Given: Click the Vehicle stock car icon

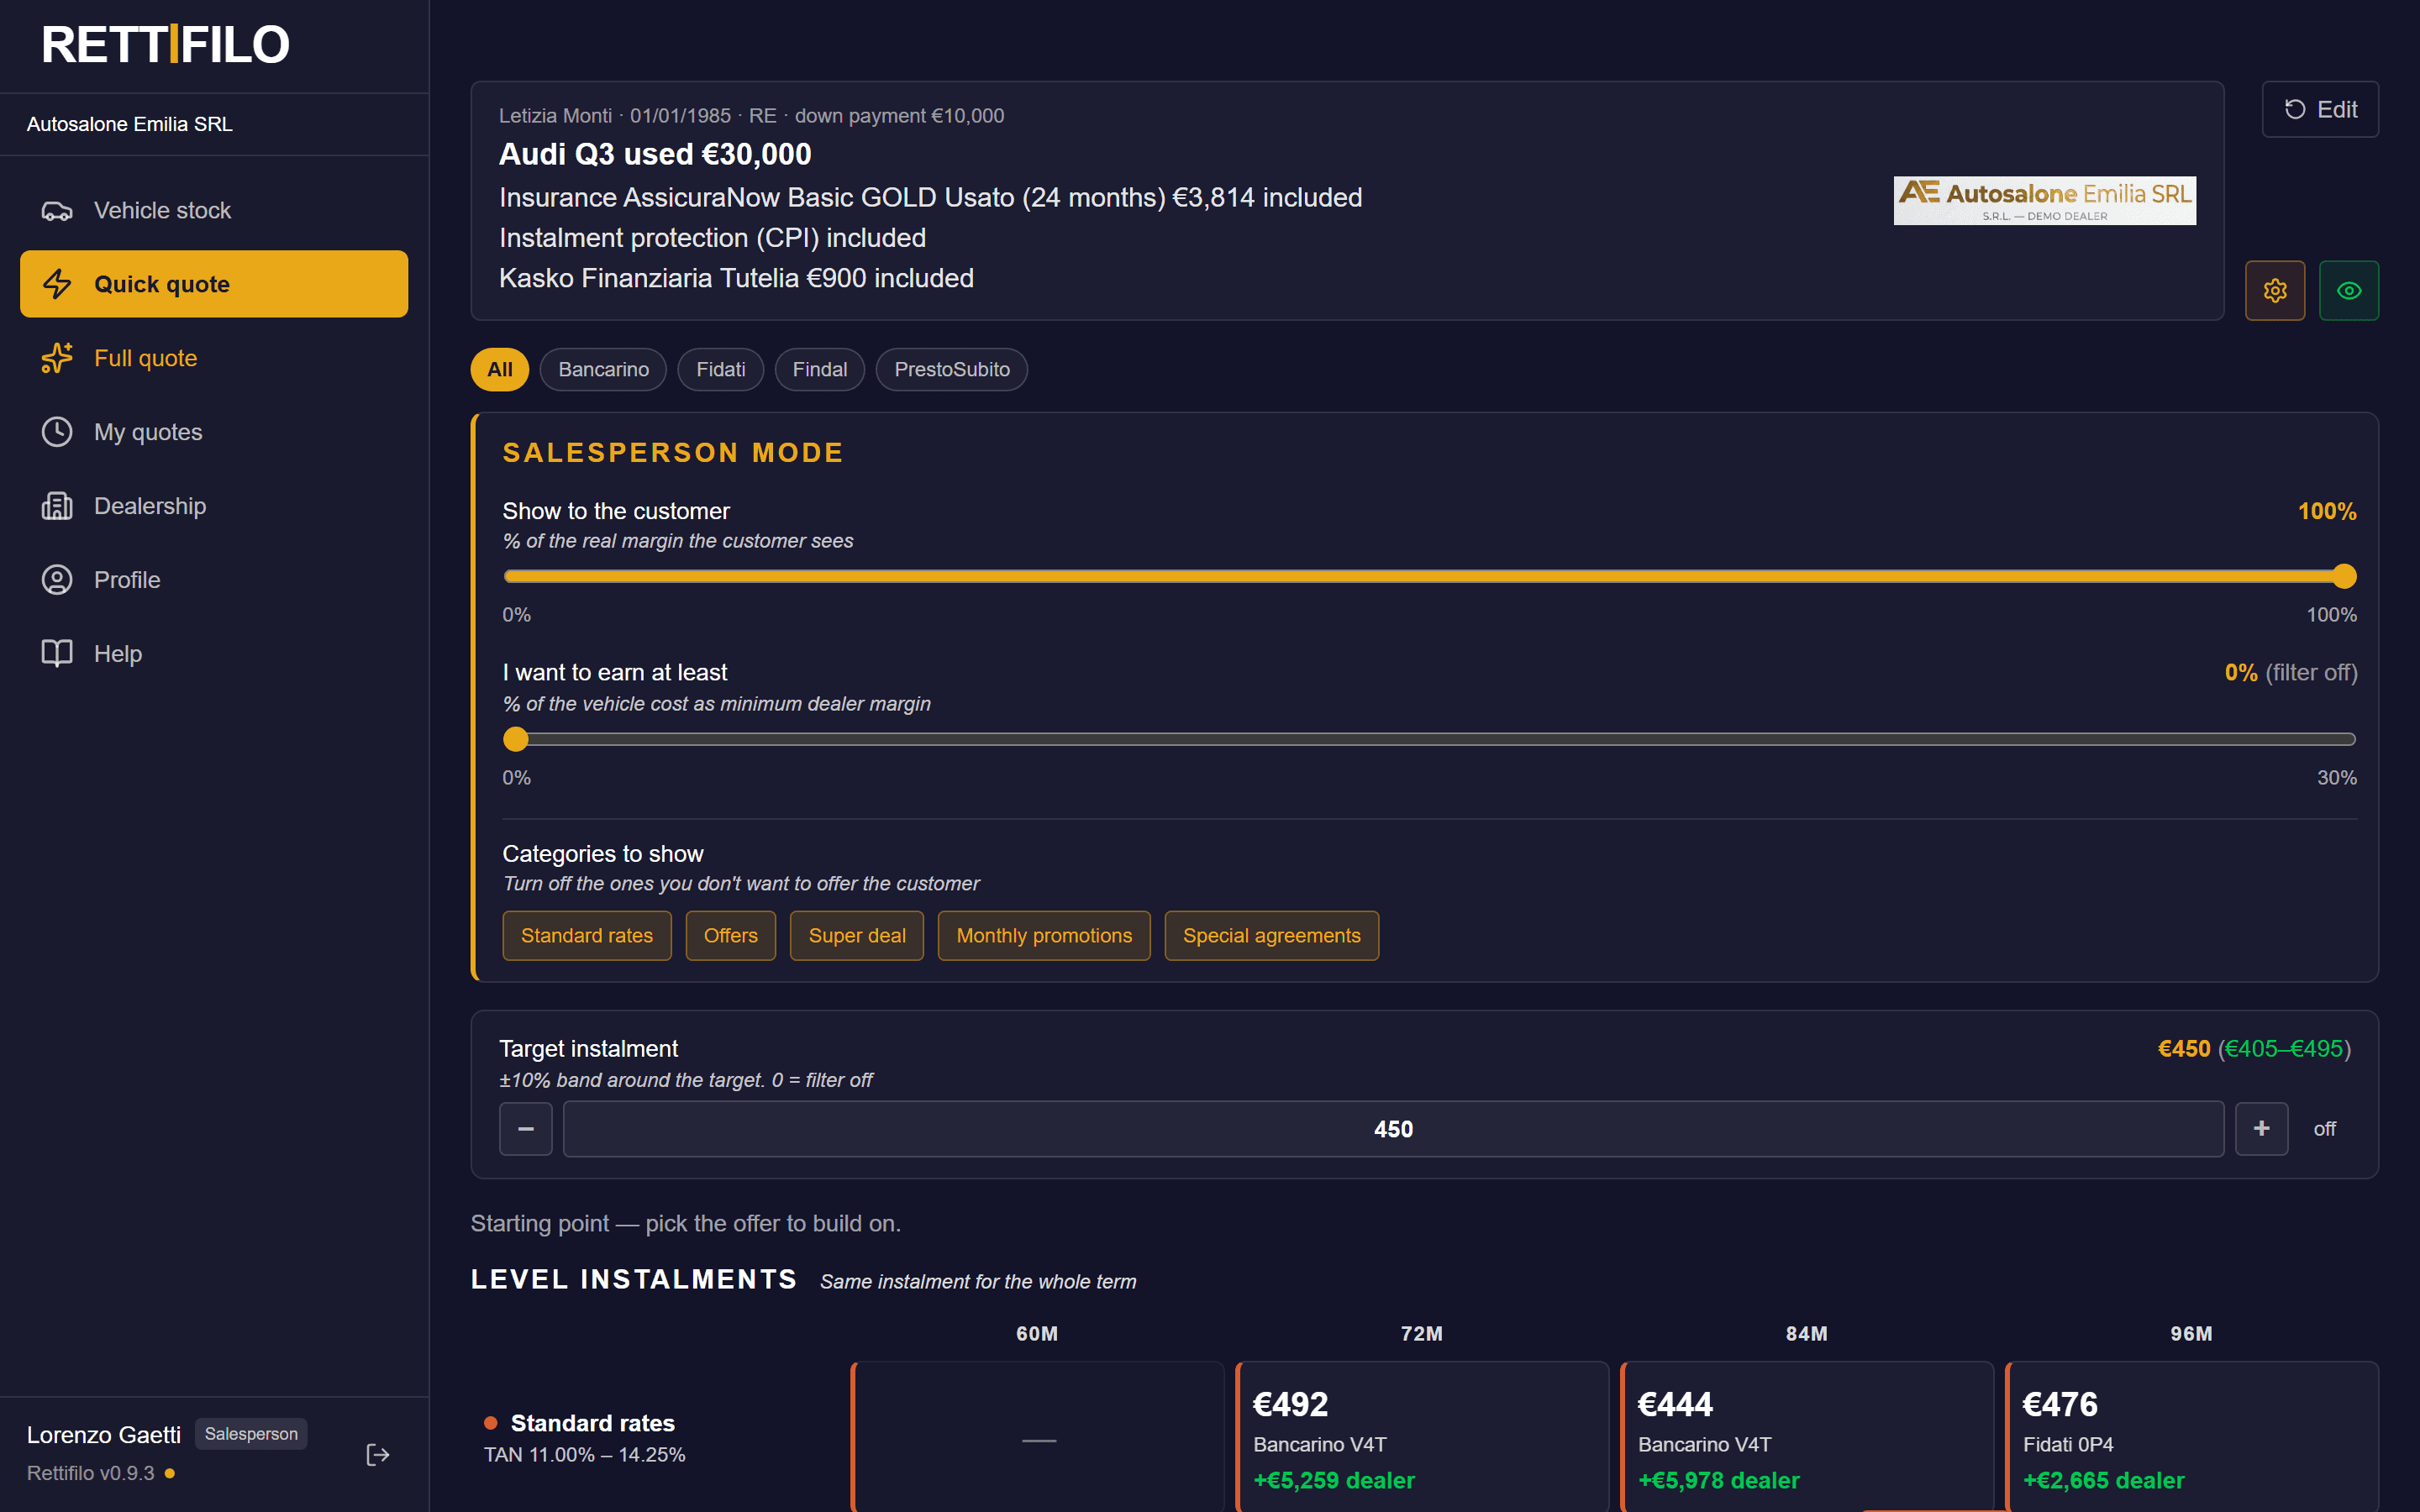Looking at the screenshot, I should pos(57,211).
